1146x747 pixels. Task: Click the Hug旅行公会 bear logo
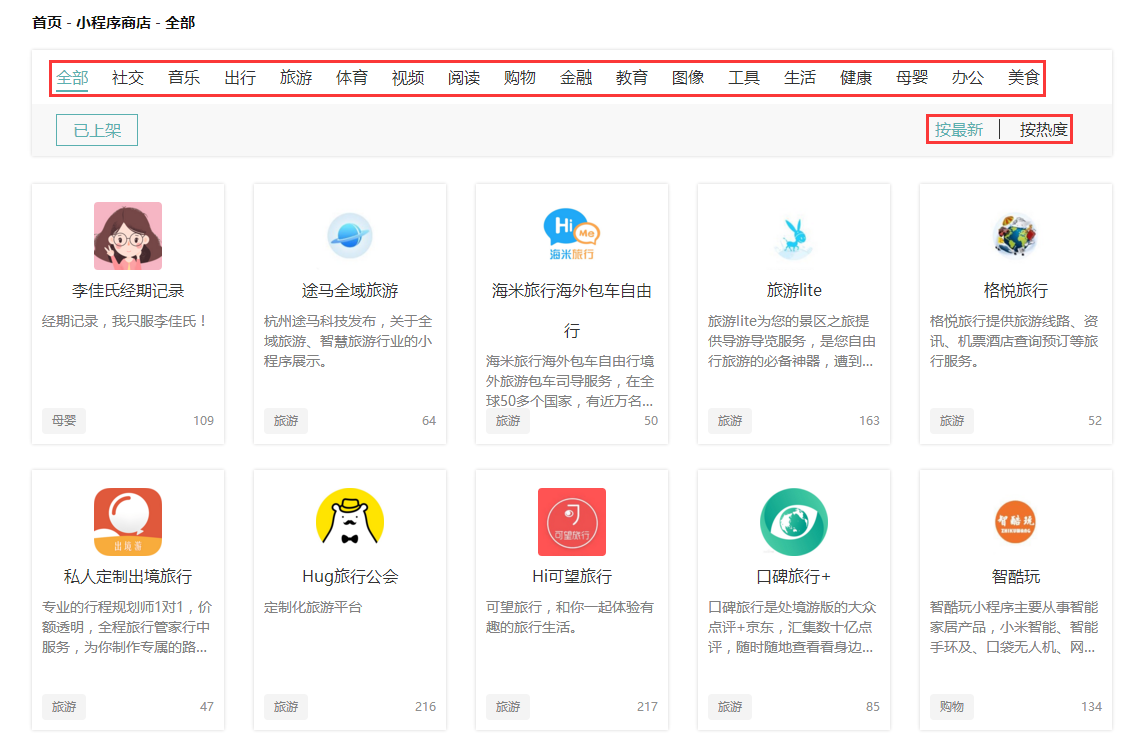point(349,521)
